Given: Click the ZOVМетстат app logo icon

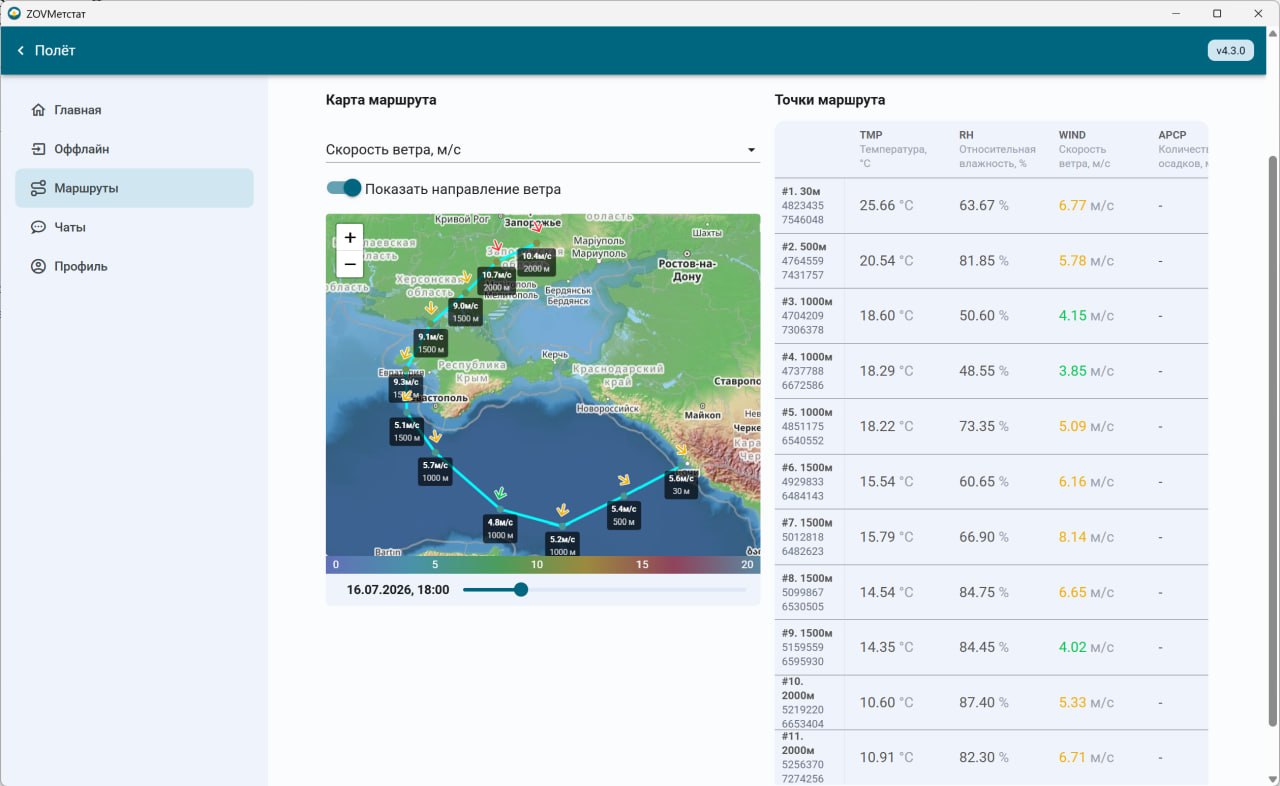Looking at the screenshot, I should click(14, 13).
